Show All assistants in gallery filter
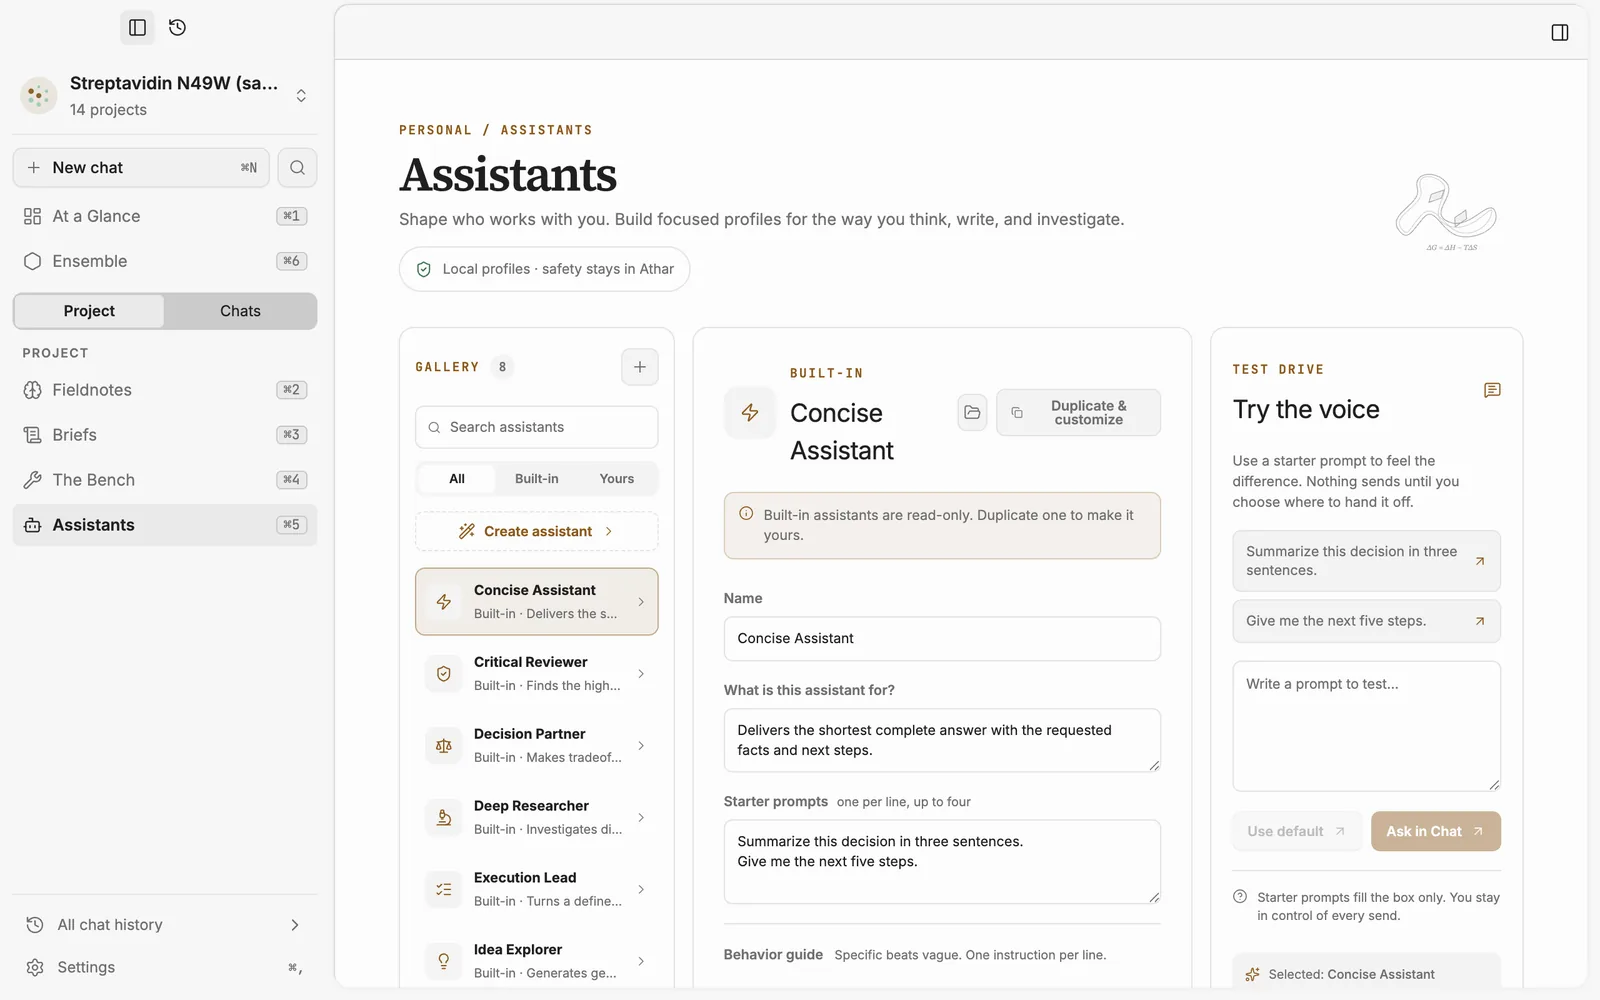The width and height of the screenshot is (1600, 1000). point(457,479)
